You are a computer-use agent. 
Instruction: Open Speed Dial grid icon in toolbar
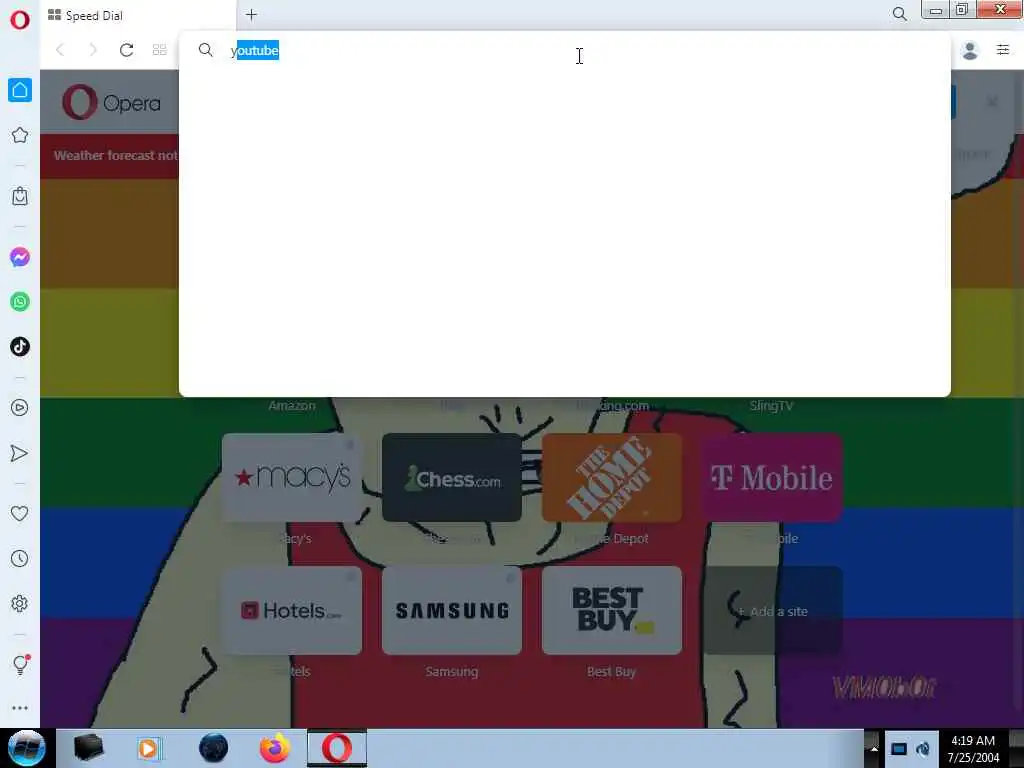click(x=159, y=50)
